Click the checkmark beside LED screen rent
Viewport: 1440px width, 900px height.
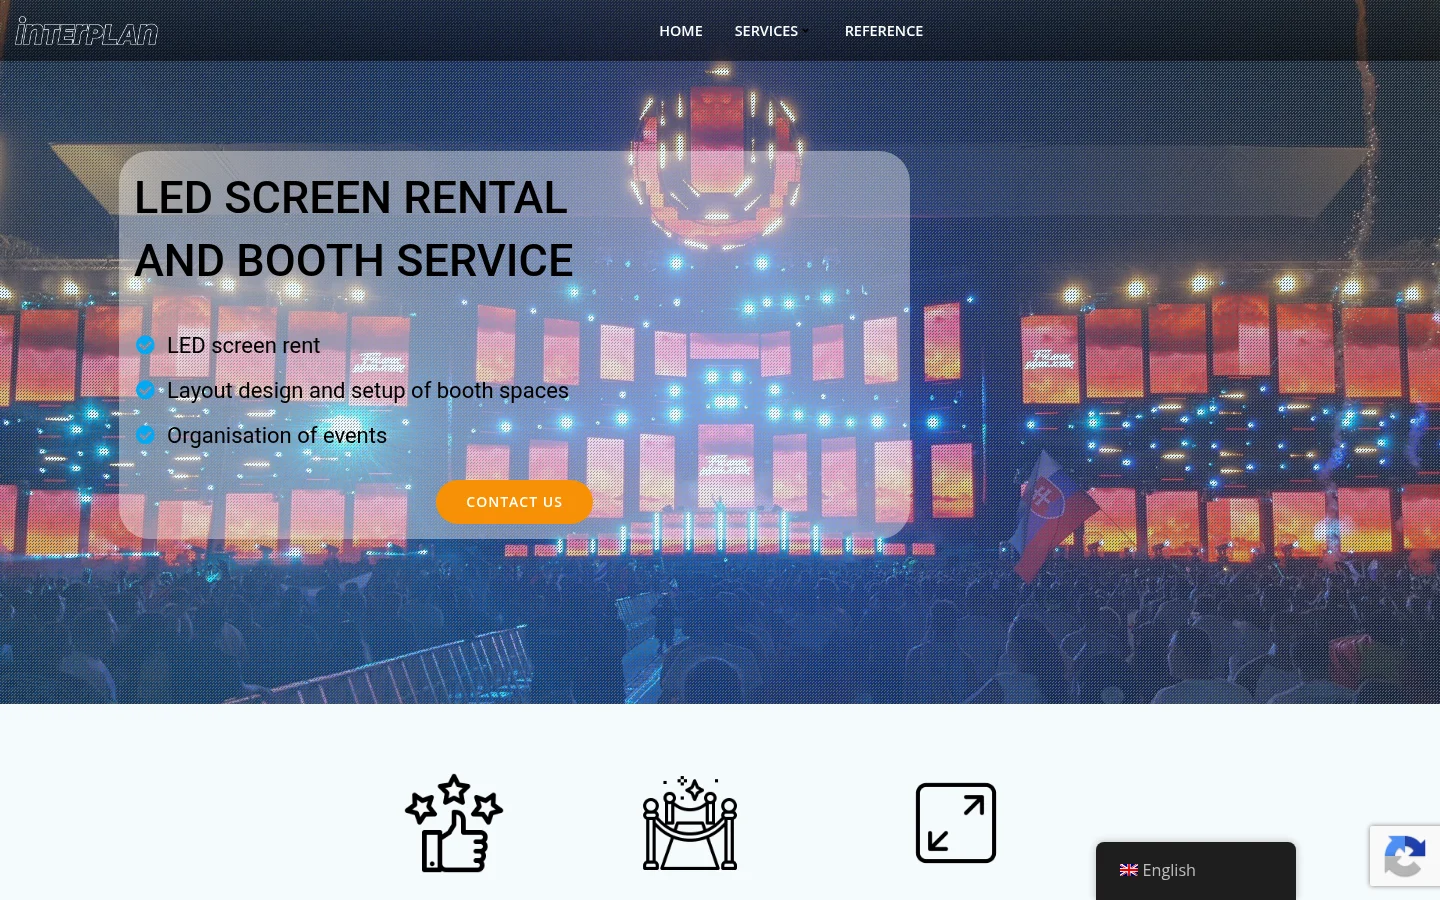point(145,345)
